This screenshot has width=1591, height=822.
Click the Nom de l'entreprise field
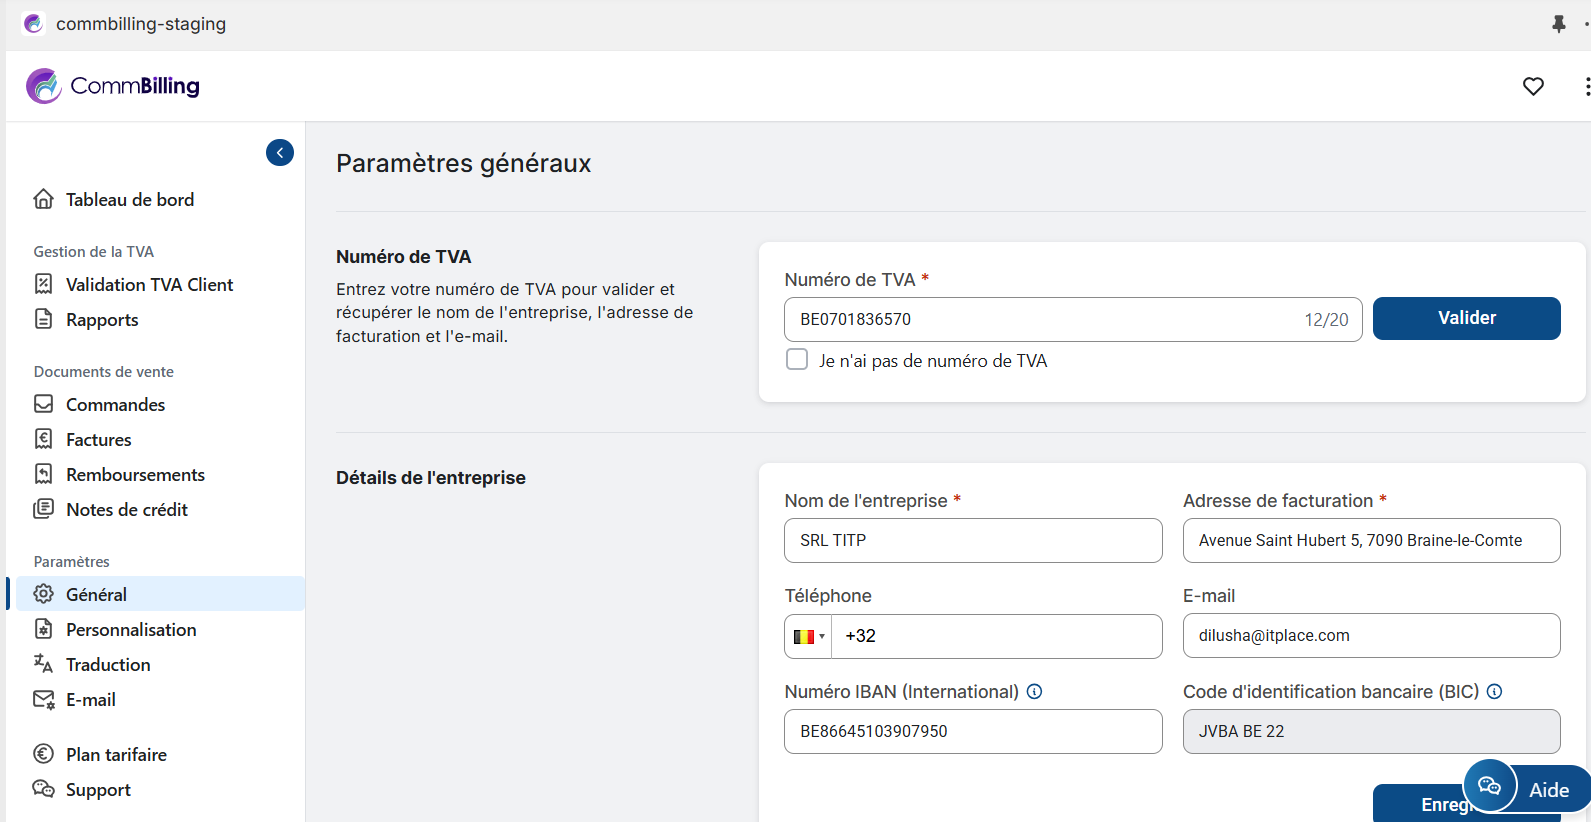(972, 541)
